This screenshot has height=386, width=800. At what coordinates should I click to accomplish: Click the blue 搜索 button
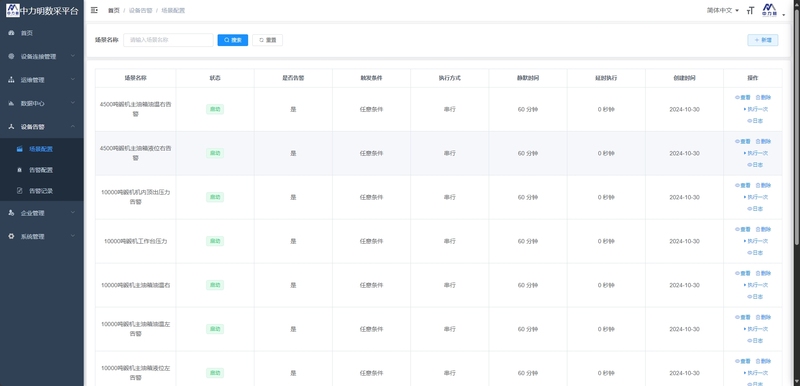click(233, 40)
